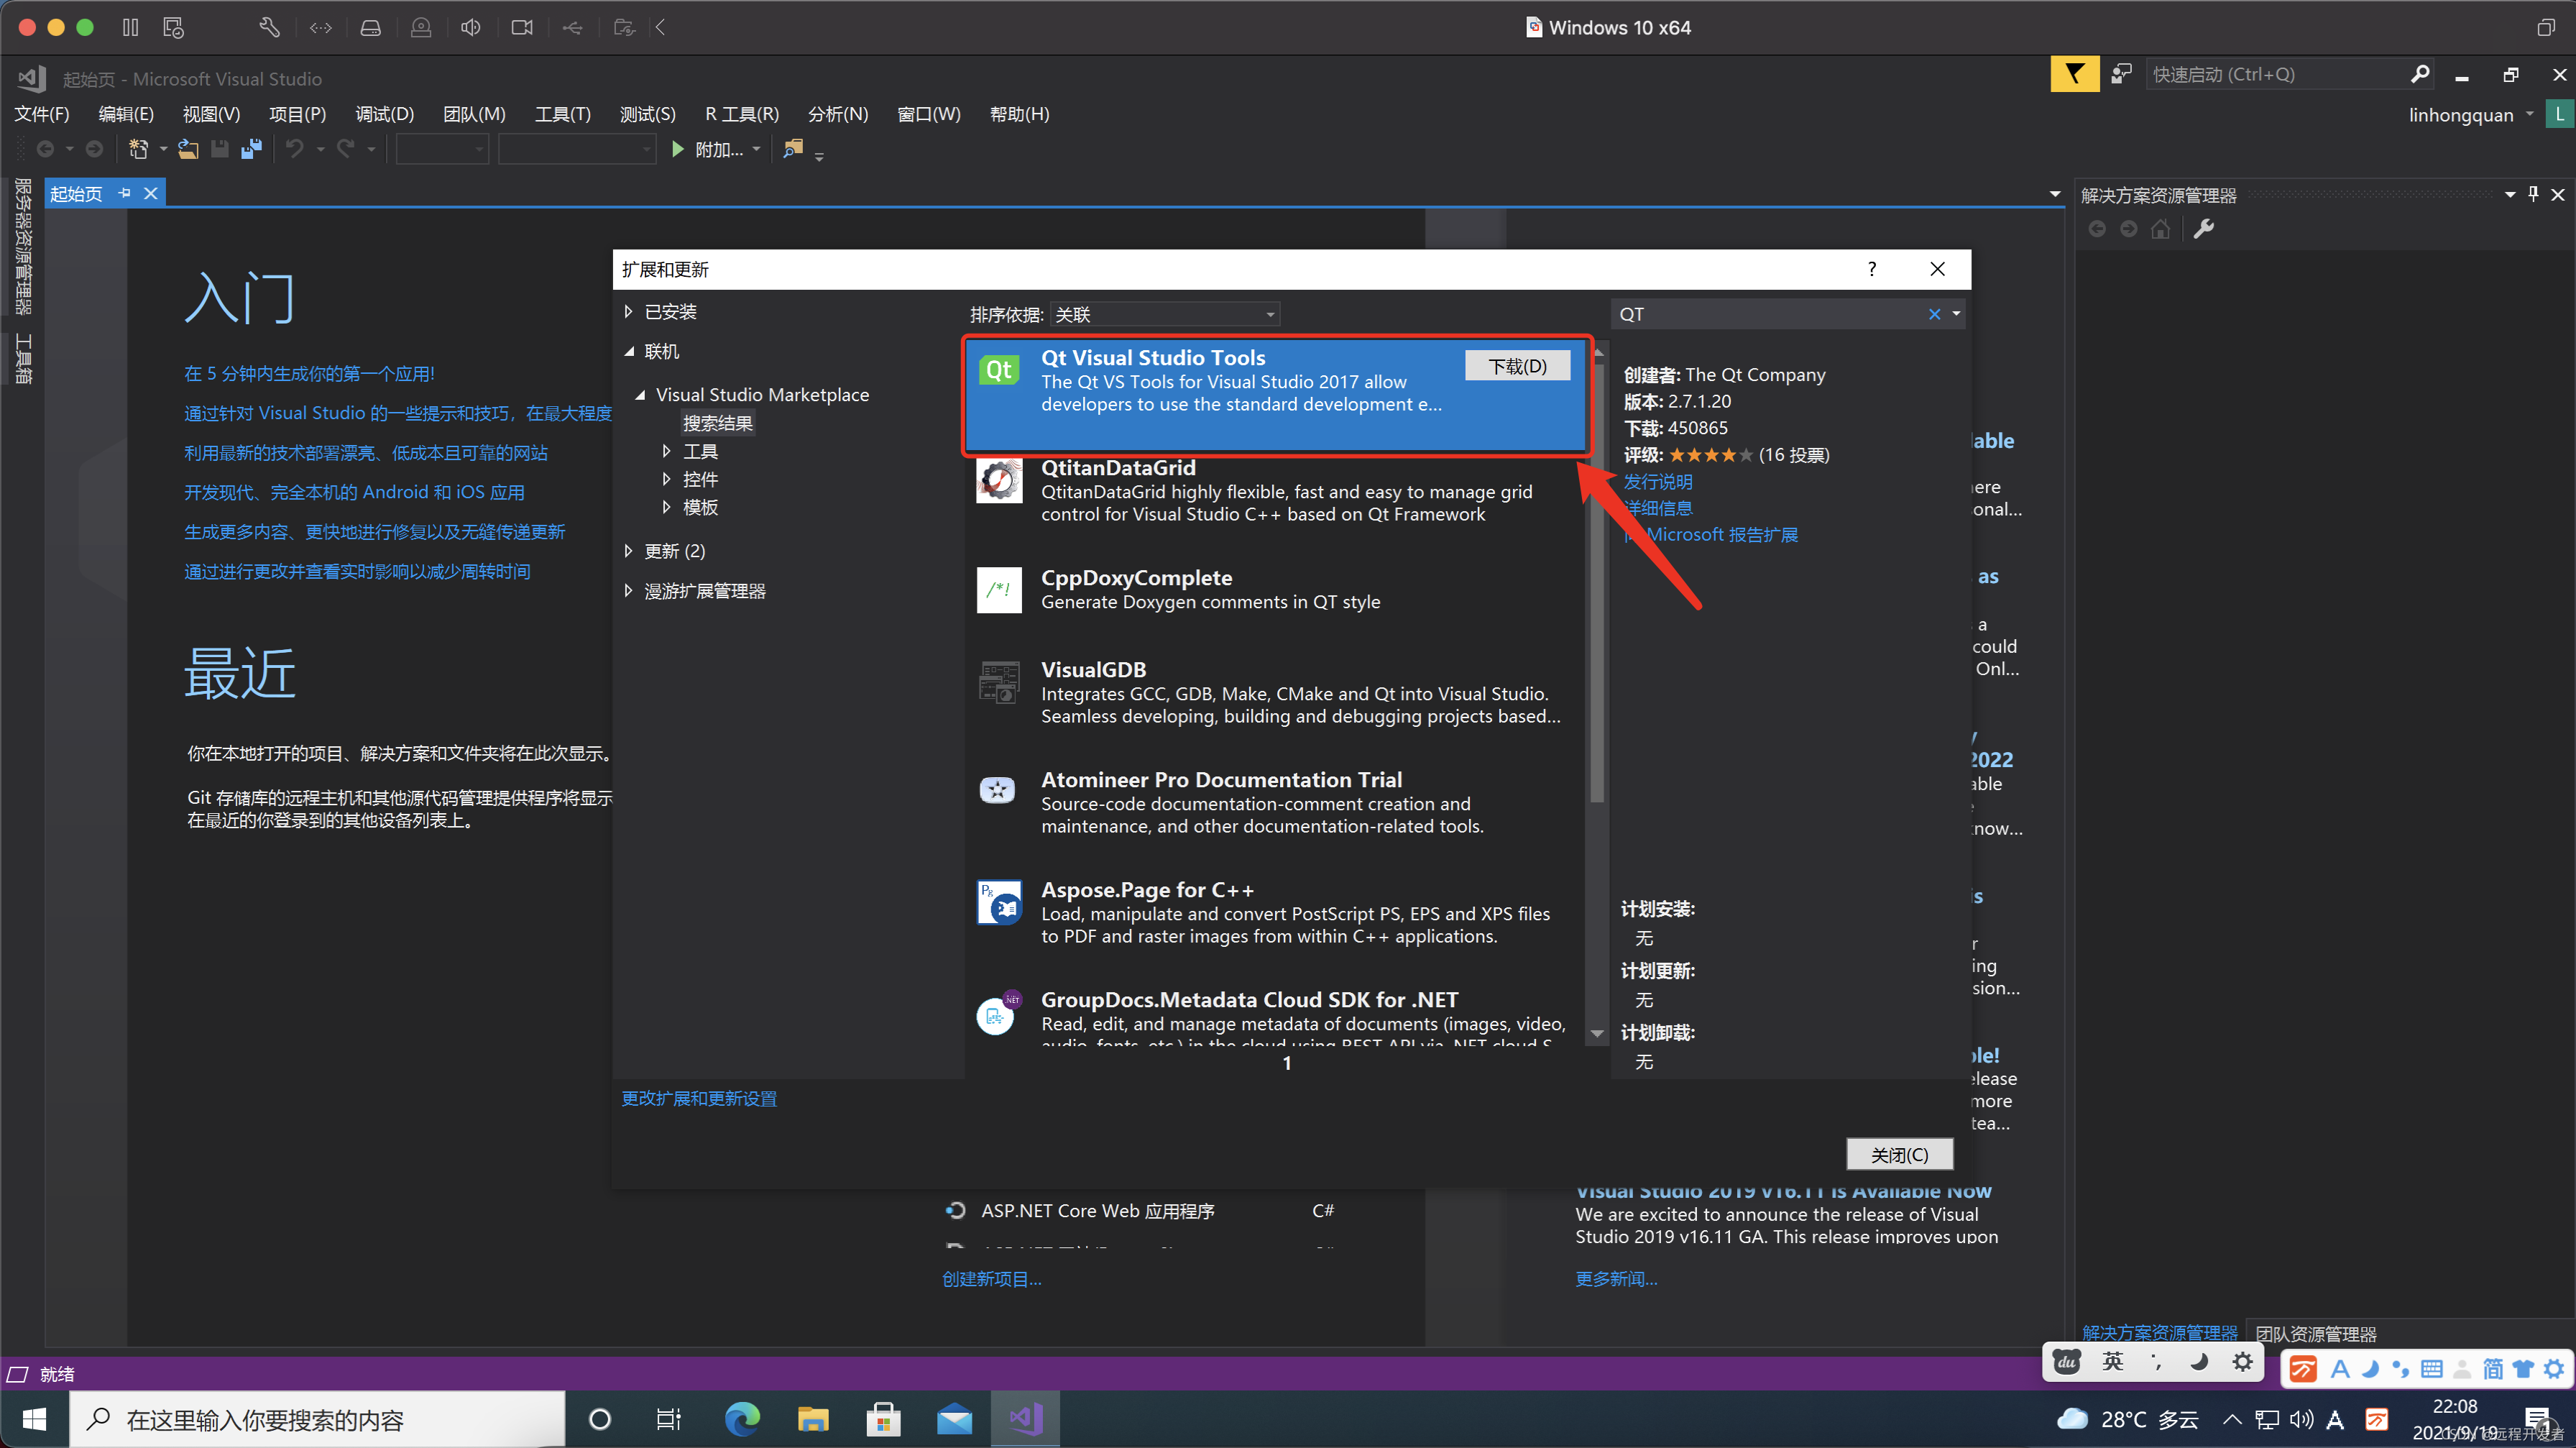Click the CppDoxyComplete extension icon
Viewport: 2576px width, 1448px height.
[998, 590]
